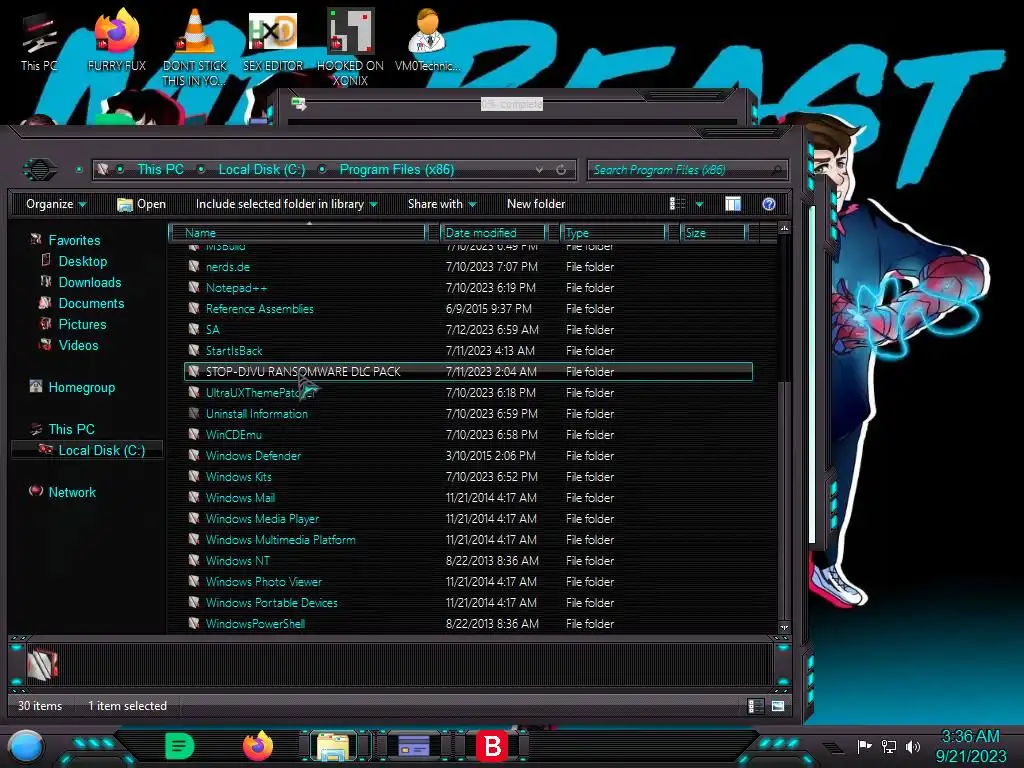Click the search magnifier icon
The image size is (1024, 768).
[x=776, y=170]
